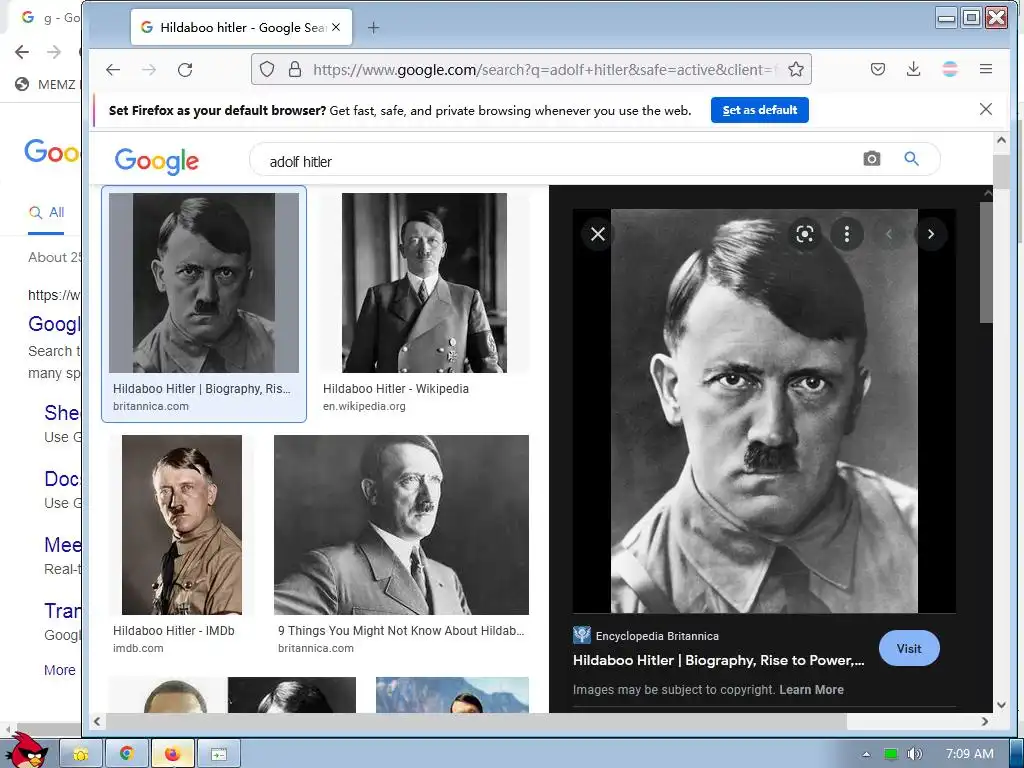Open Google Lens on preview image
The image size is (1024, 768).
[805, 234]
